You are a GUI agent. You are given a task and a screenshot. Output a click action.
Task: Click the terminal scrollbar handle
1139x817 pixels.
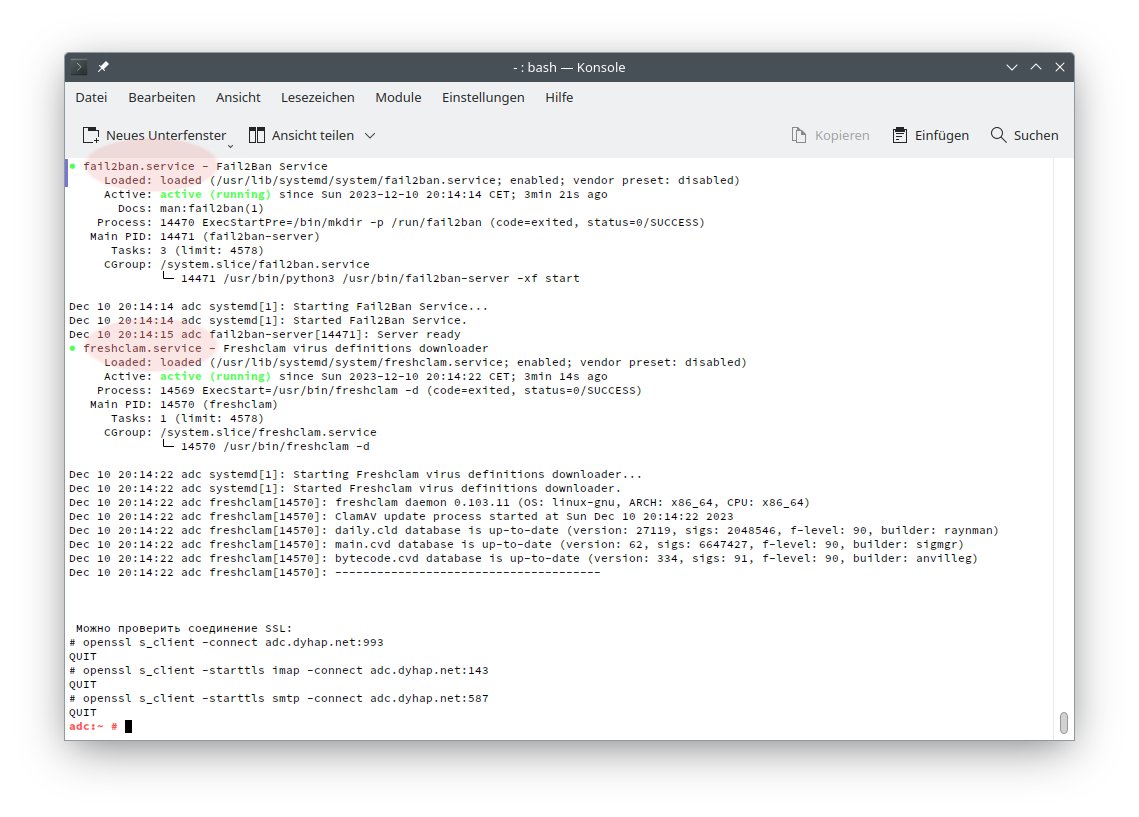pos(1064,722)
